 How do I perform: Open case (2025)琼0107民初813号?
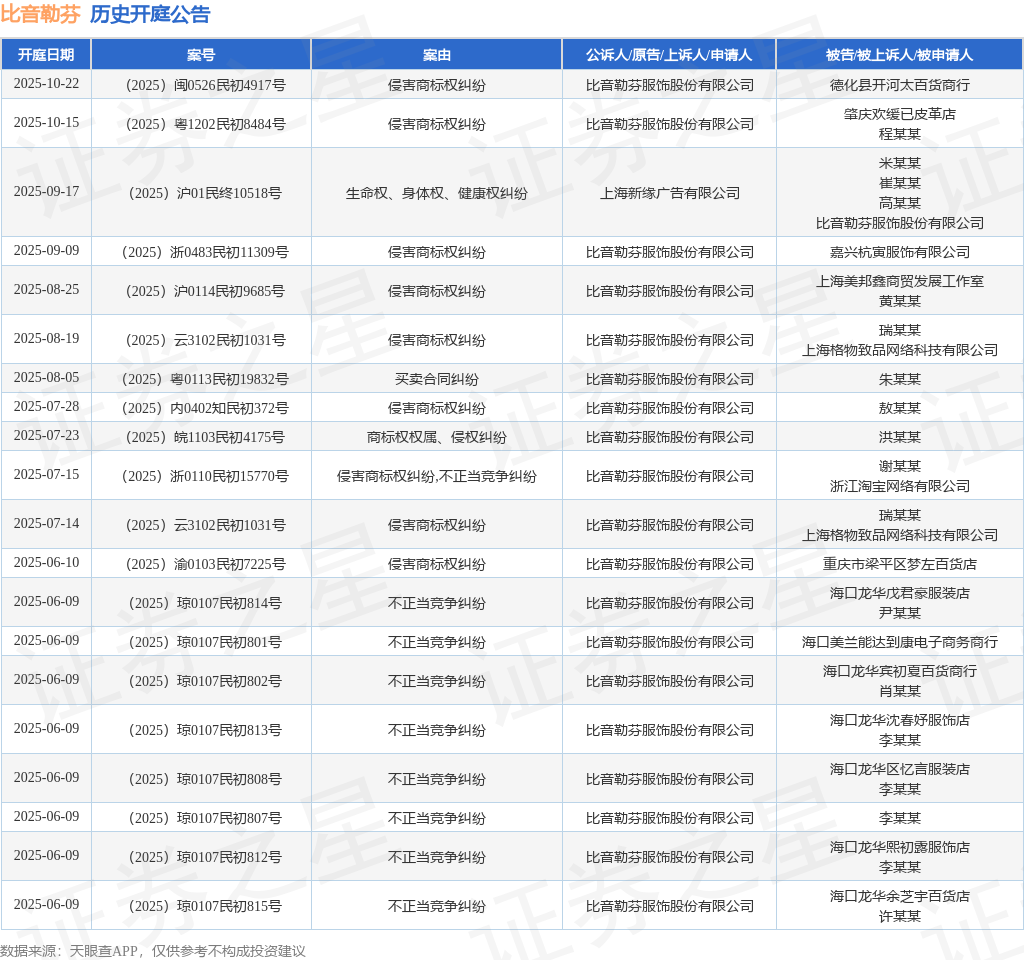(x=205, y=730)
